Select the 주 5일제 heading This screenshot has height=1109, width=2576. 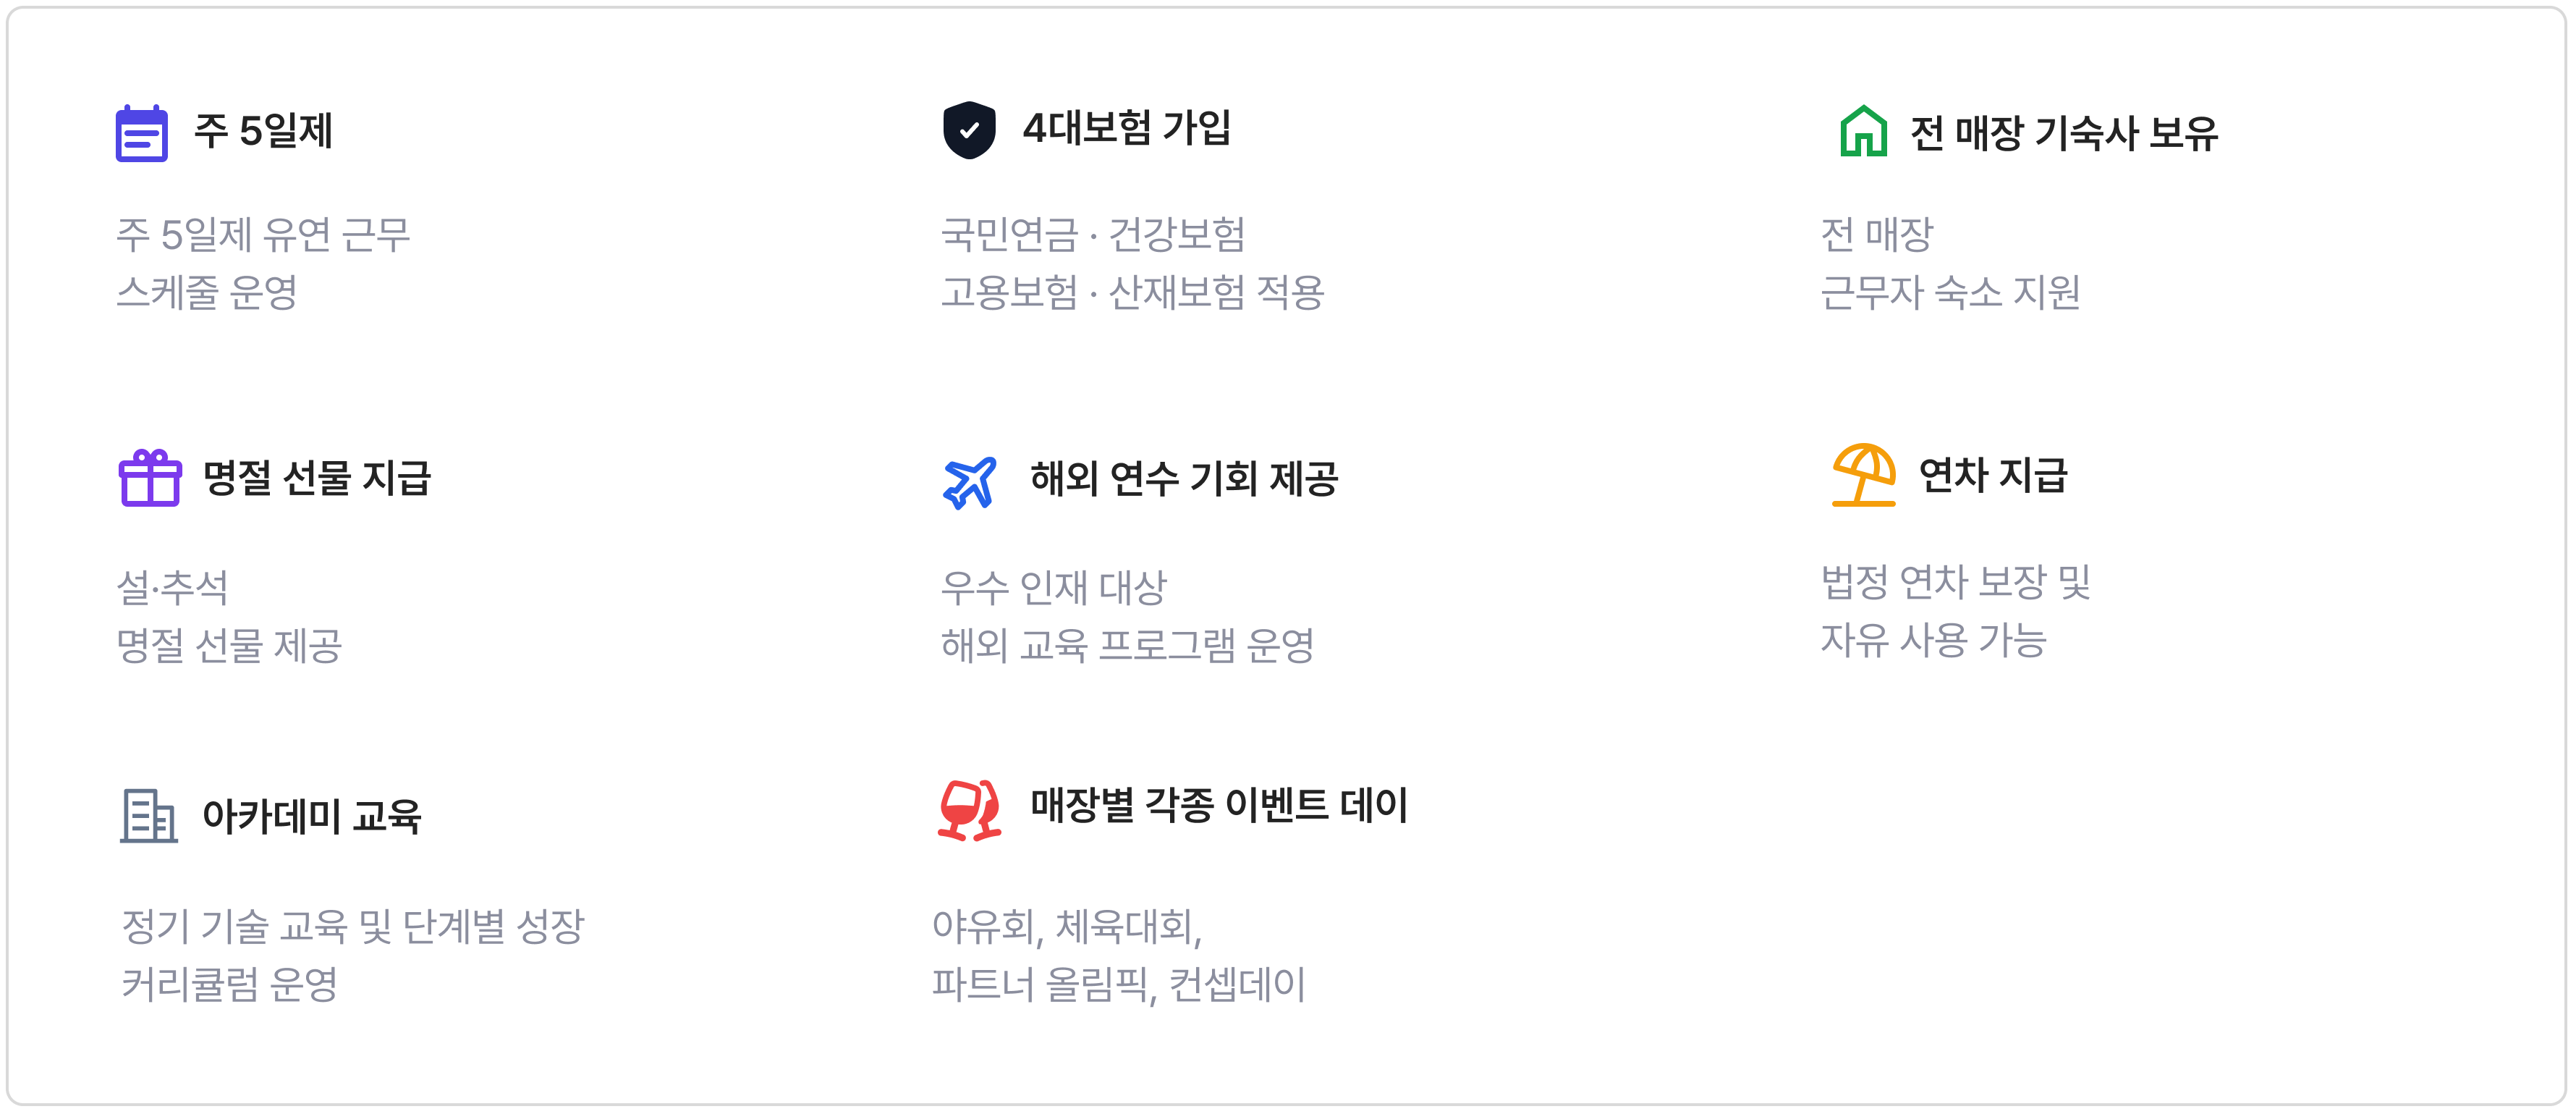[263, 131]
